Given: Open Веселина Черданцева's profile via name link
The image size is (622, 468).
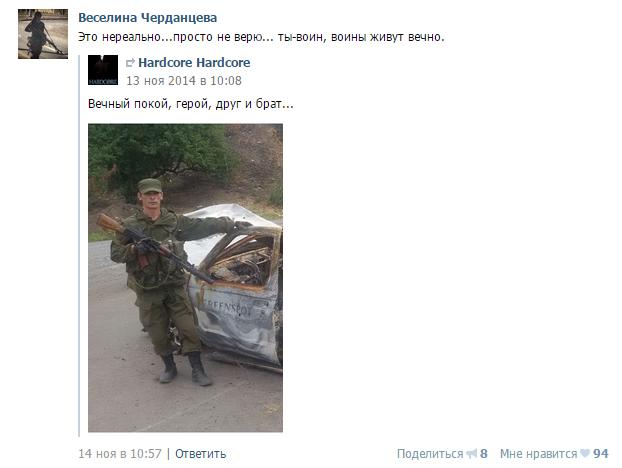Looking at the screenshot, I should [x=148, y=18].
